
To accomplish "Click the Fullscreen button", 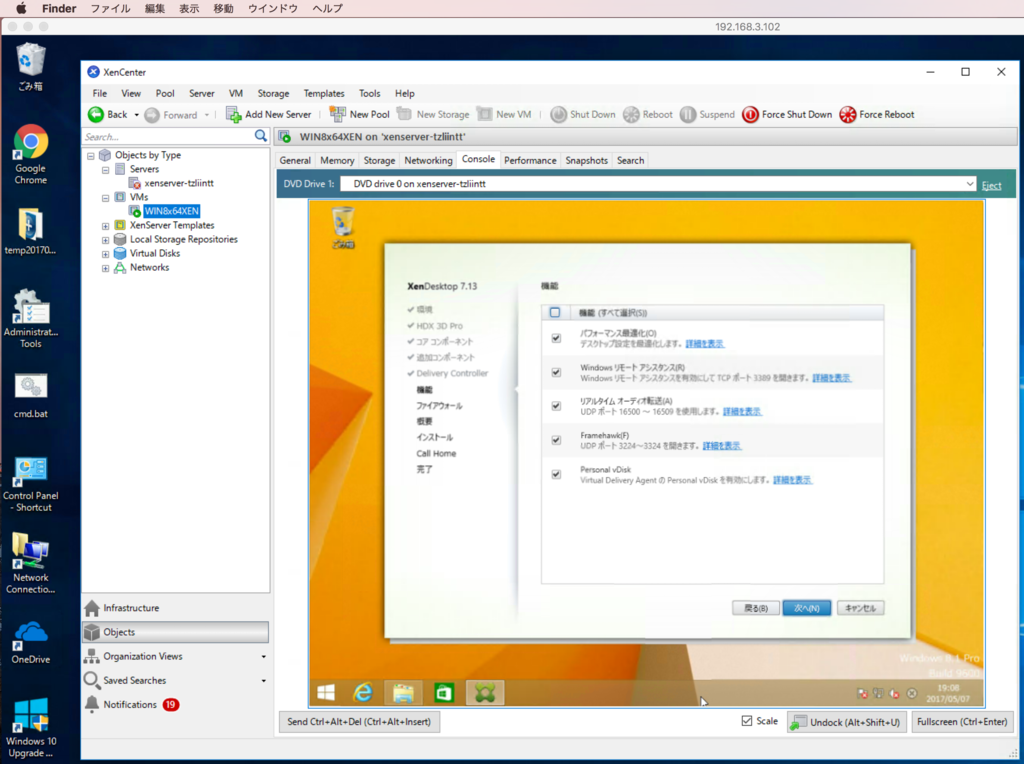I will (962, 722).
